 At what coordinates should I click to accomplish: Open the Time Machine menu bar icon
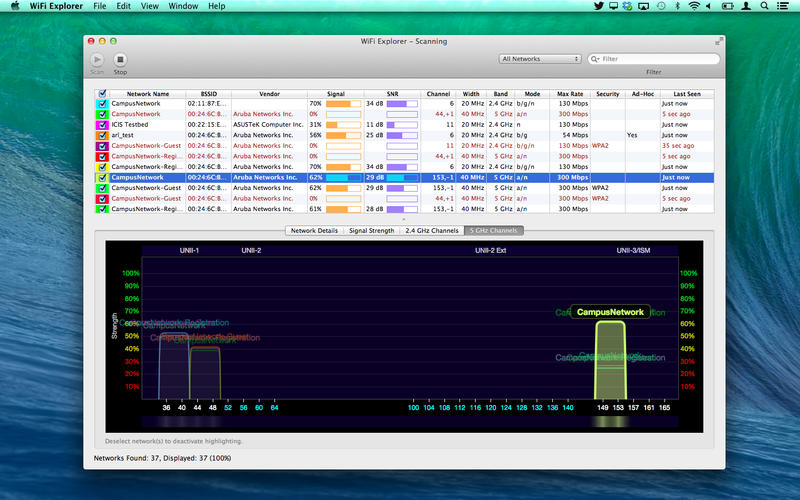point(661,6)
